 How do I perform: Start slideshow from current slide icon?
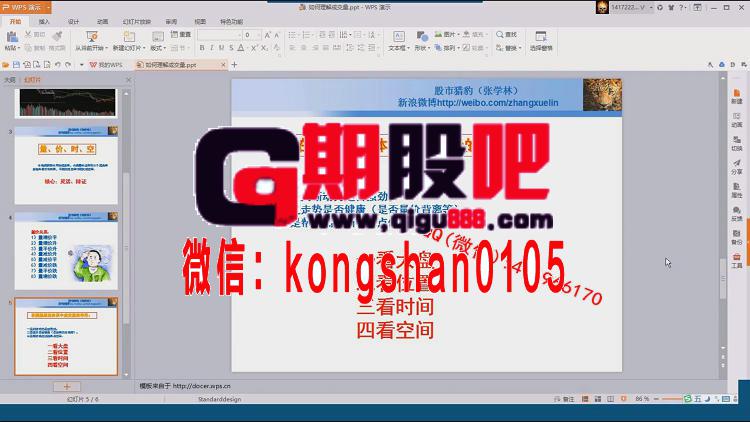91,36
